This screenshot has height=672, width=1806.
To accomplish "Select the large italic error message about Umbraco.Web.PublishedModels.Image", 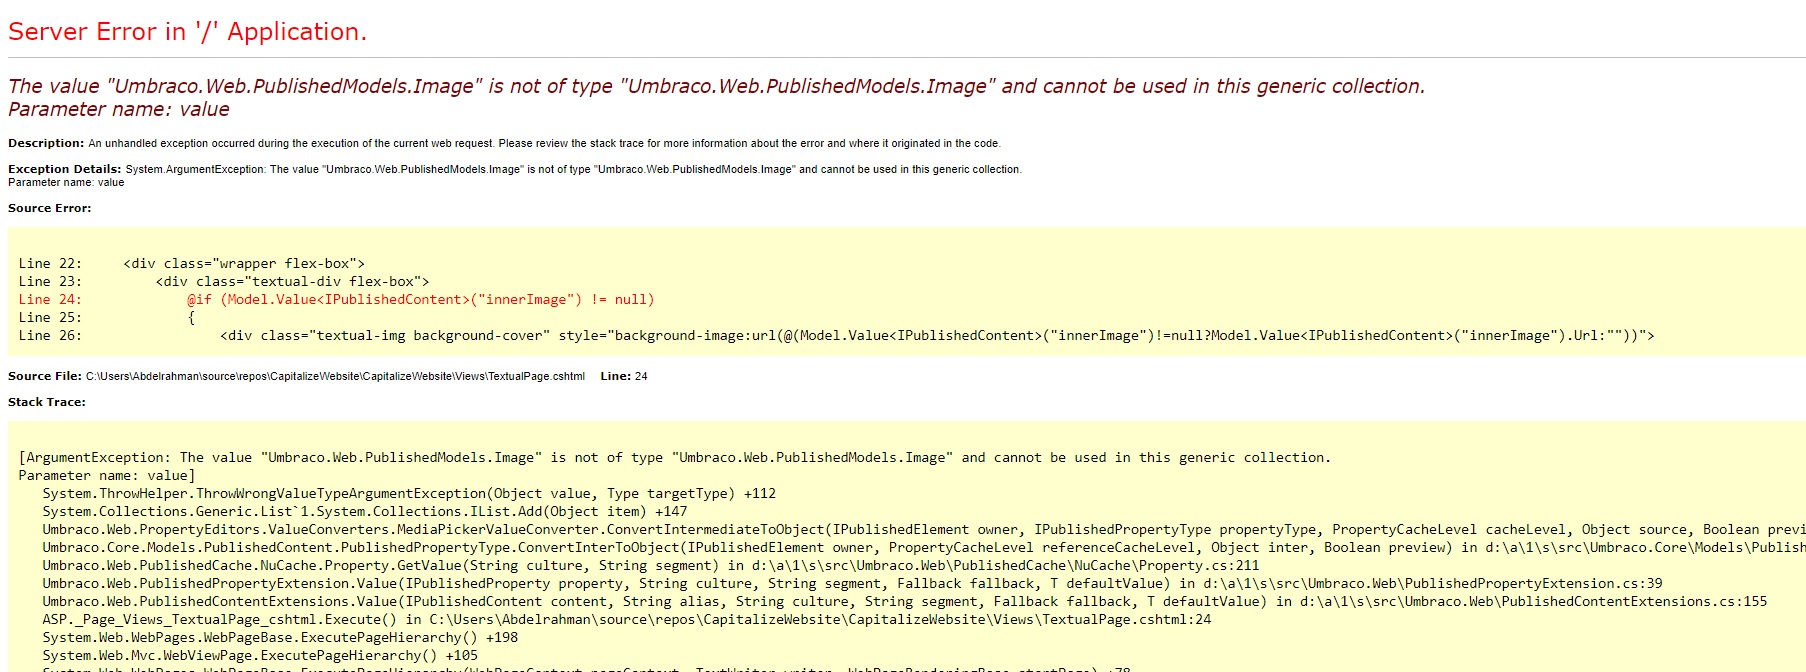I will pyautogui.click(x=716, y=86).
